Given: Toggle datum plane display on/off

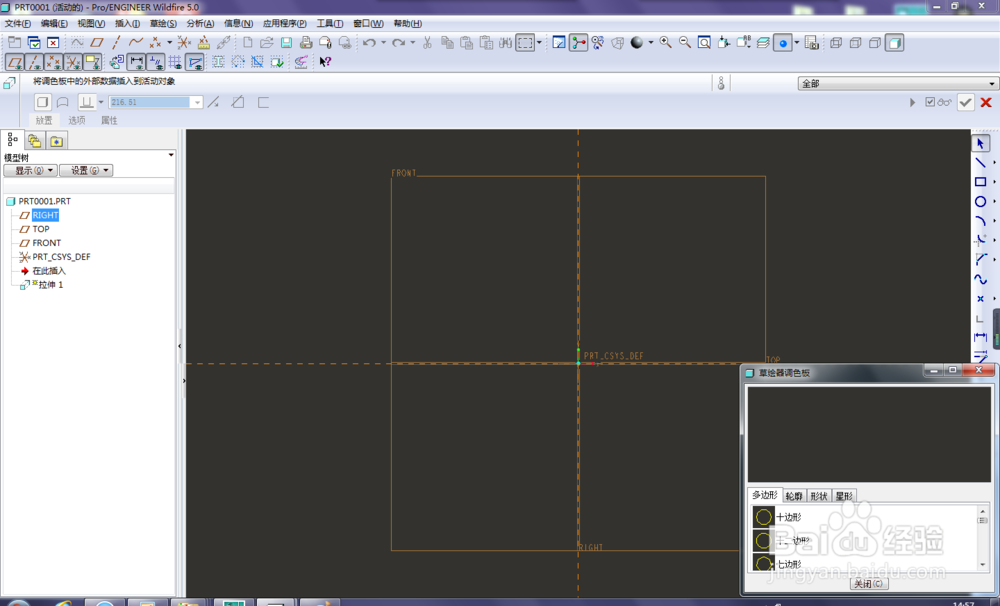Looking at the screenshot, I should pos(15,62).
